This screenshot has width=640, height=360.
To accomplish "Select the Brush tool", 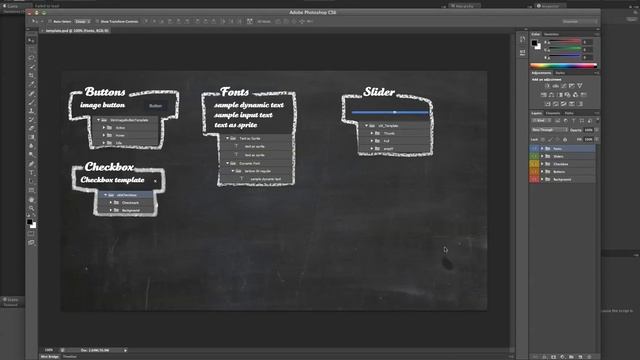I will coord(31,102).
